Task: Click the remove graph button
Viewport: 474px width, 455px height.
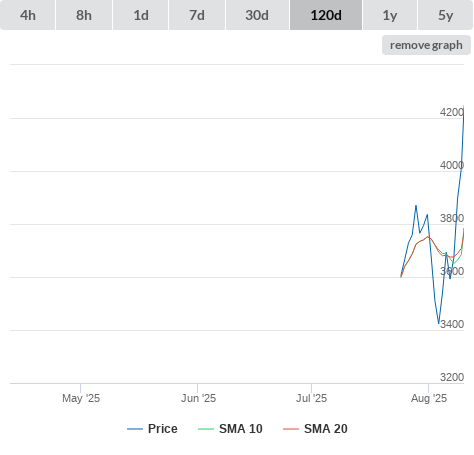Action: 426,45
